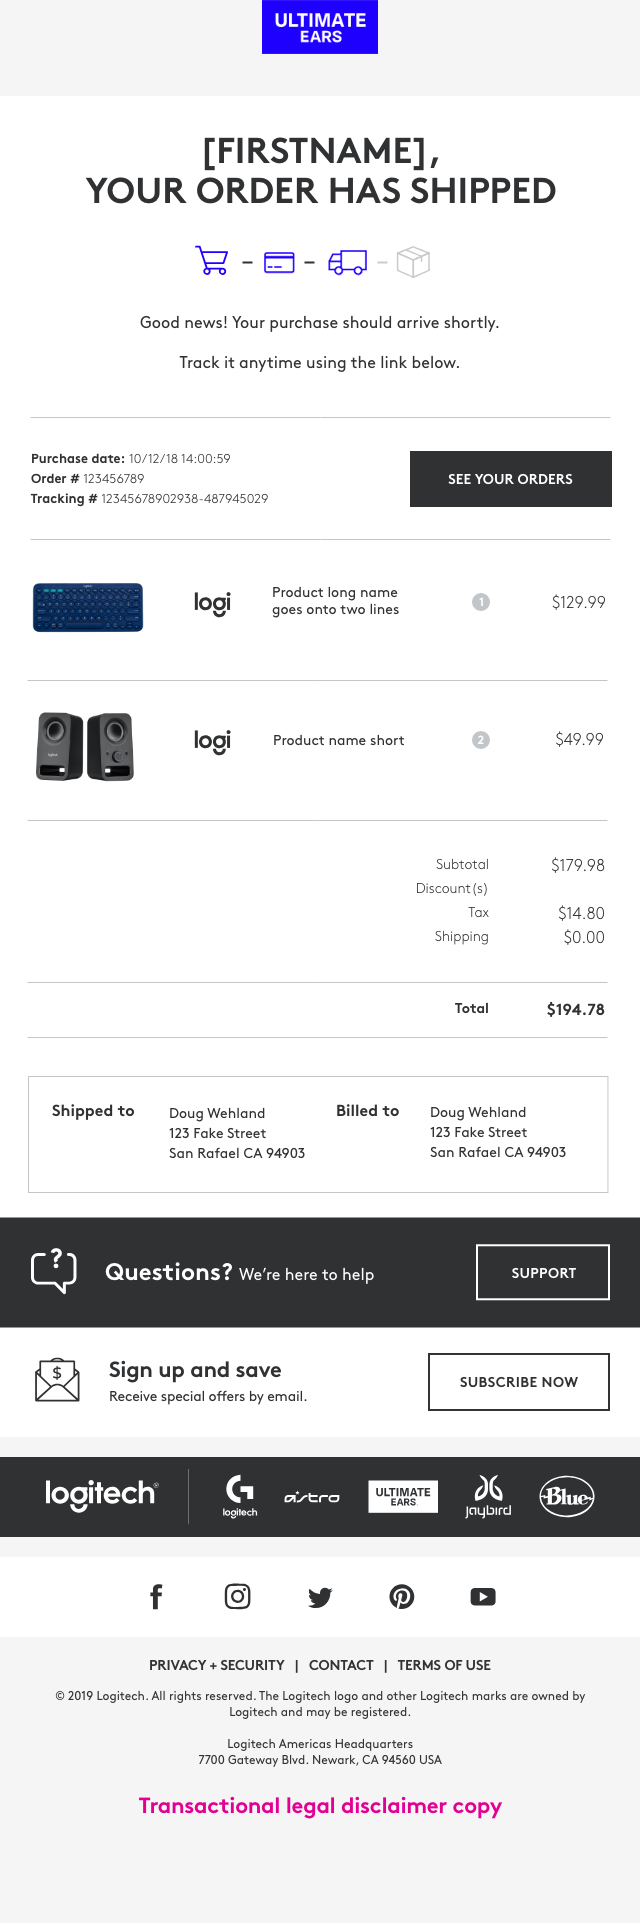
Task: Click the Jaybird brand logo
Action: click(488, 1496)
